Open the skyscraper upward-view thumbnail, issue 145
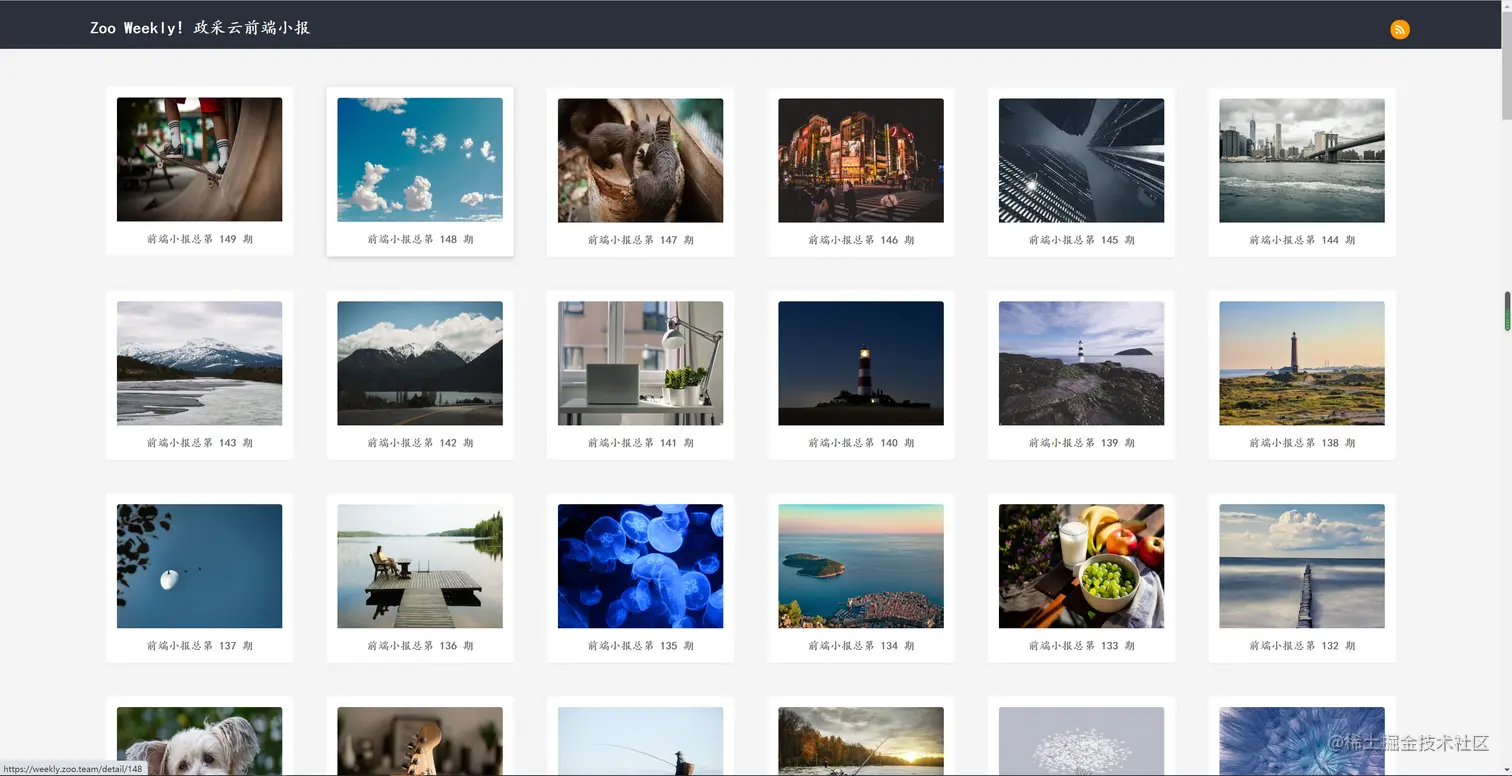Image resolution: width=1512 pixels, height=776 pixels. pos(1081,160)
